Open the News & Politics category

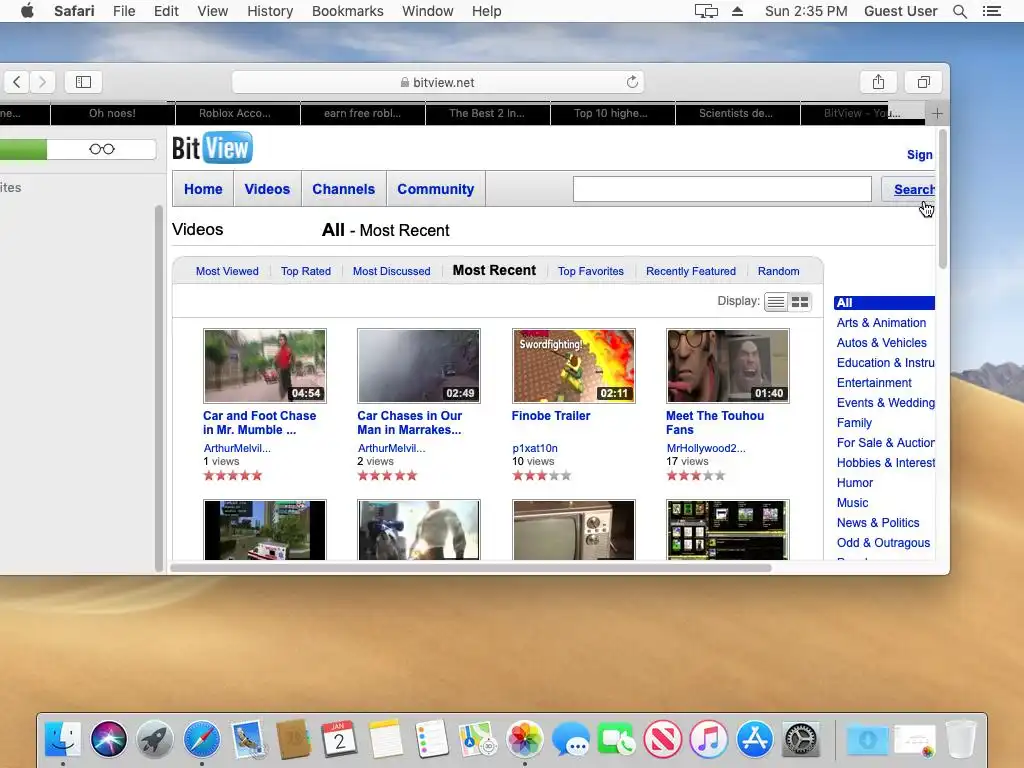coord(878,522)
